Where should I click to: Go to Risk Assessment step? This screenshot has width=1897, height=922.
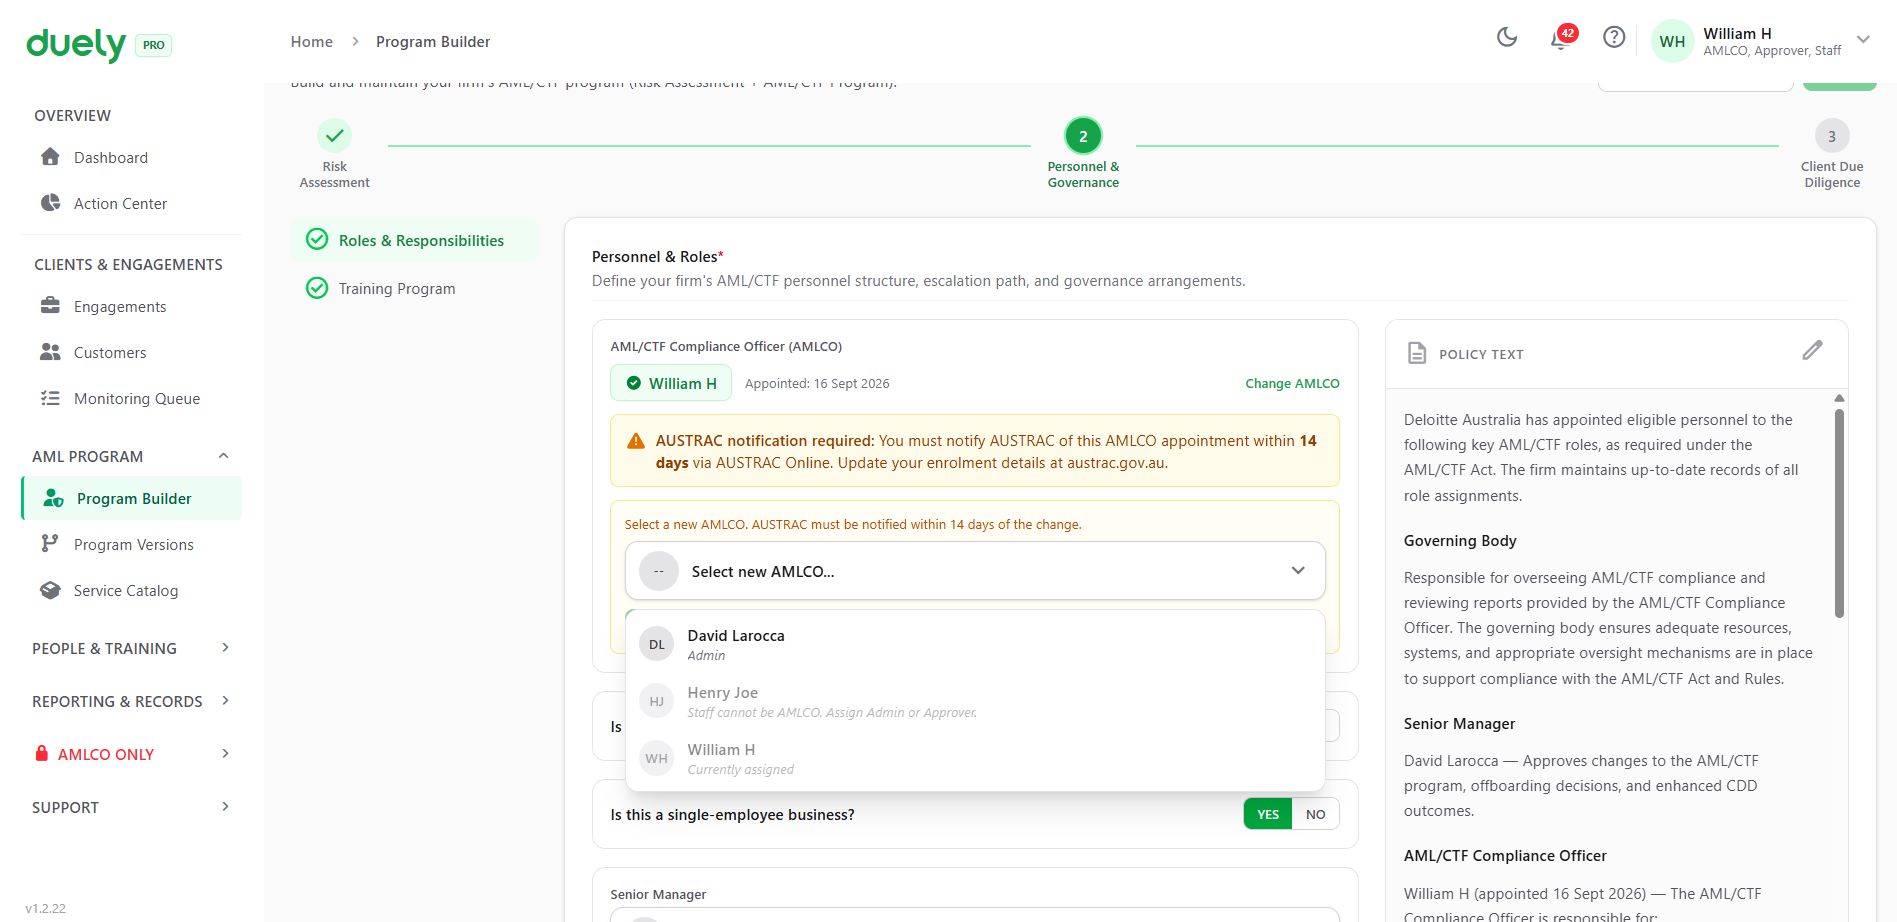coord(334,154)
